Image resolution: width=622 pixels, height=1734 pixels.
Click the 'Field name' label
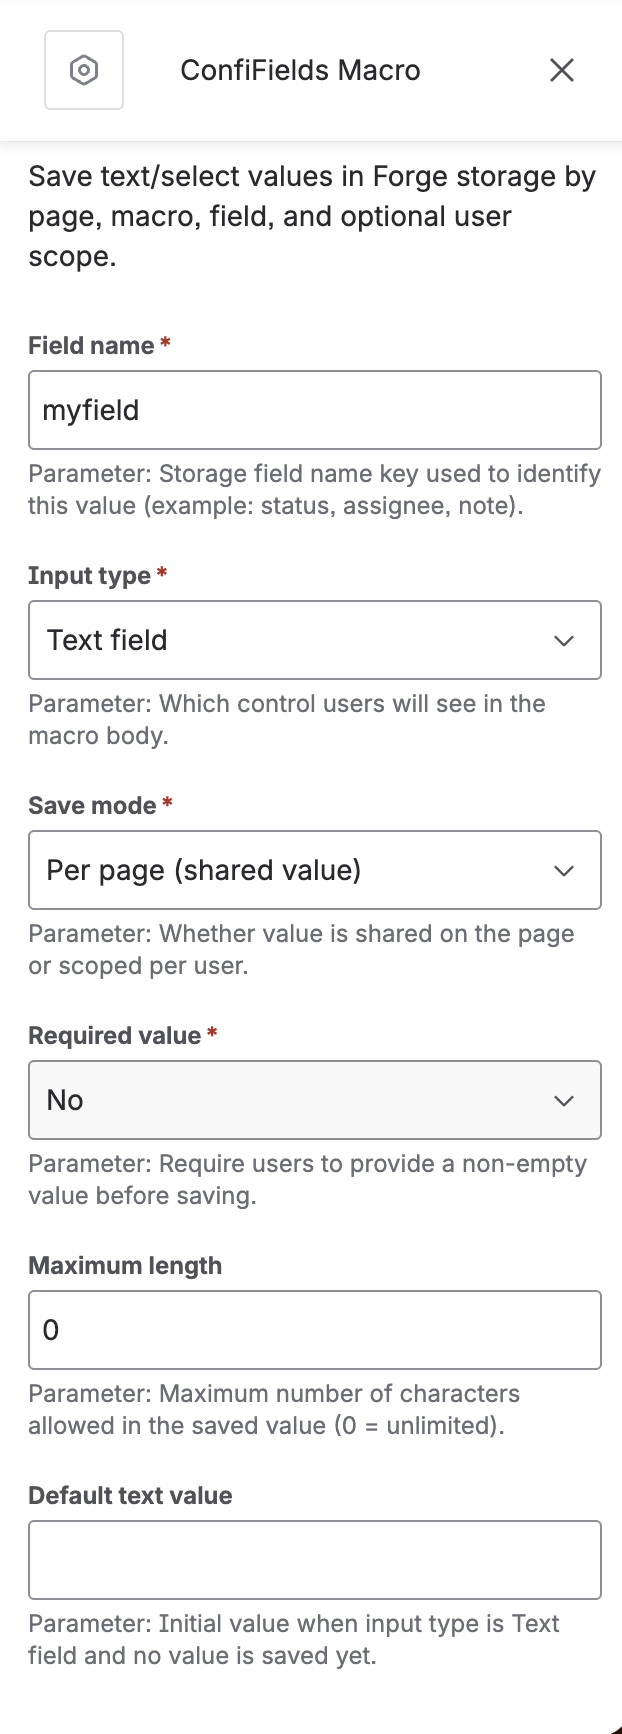point(91,346)
